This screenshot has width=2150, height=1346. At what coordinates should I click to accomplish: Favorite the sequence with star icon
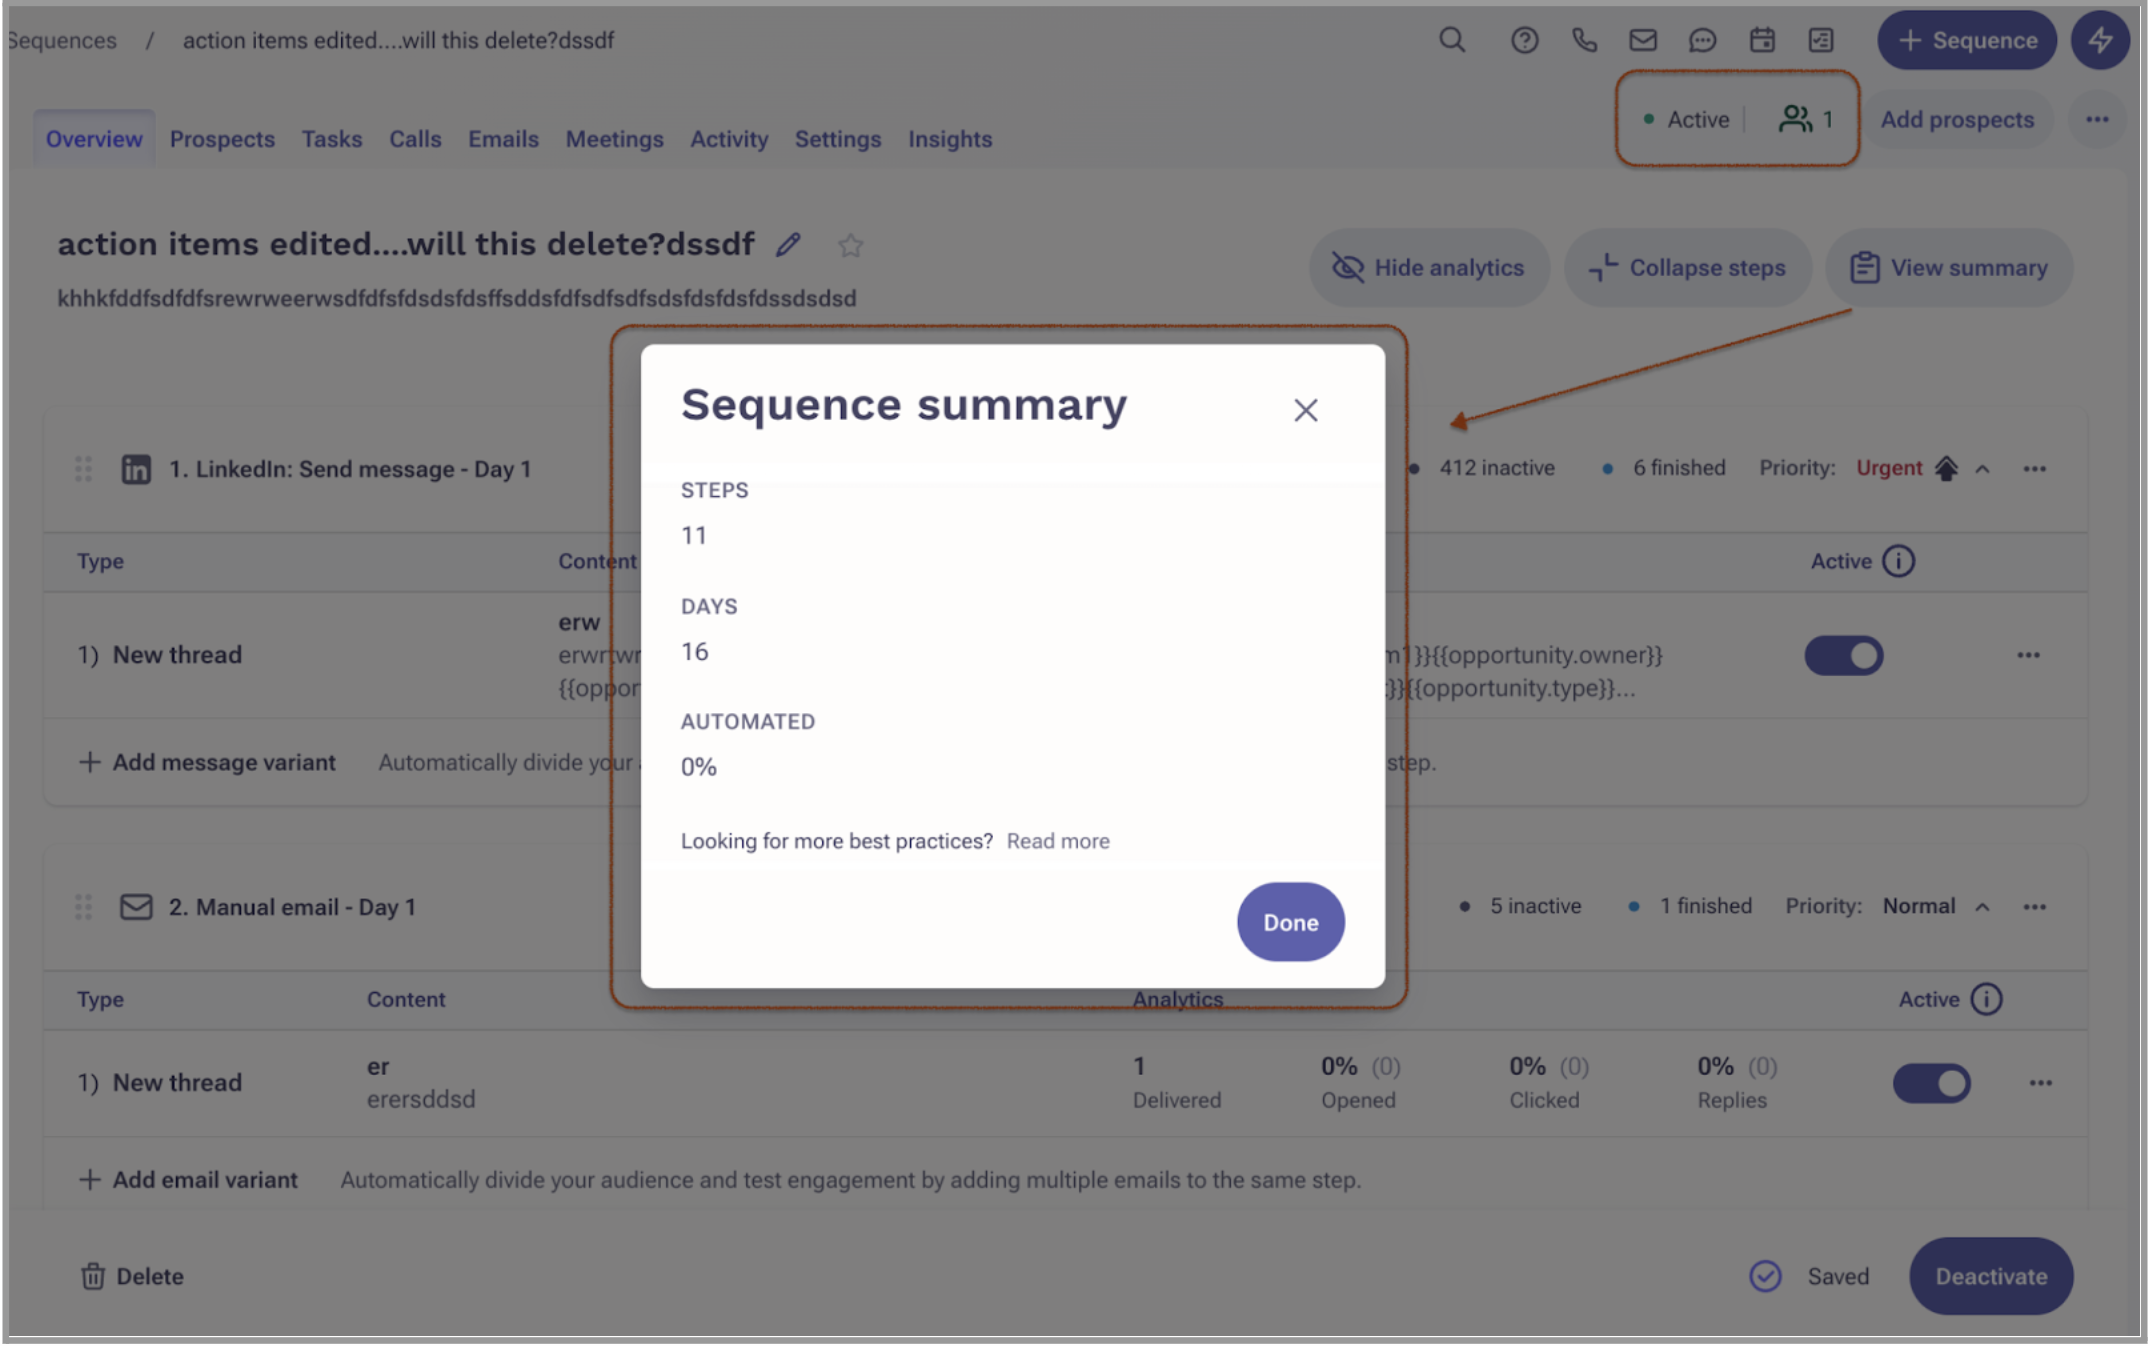pyautogui.click(x=850, y=245)
